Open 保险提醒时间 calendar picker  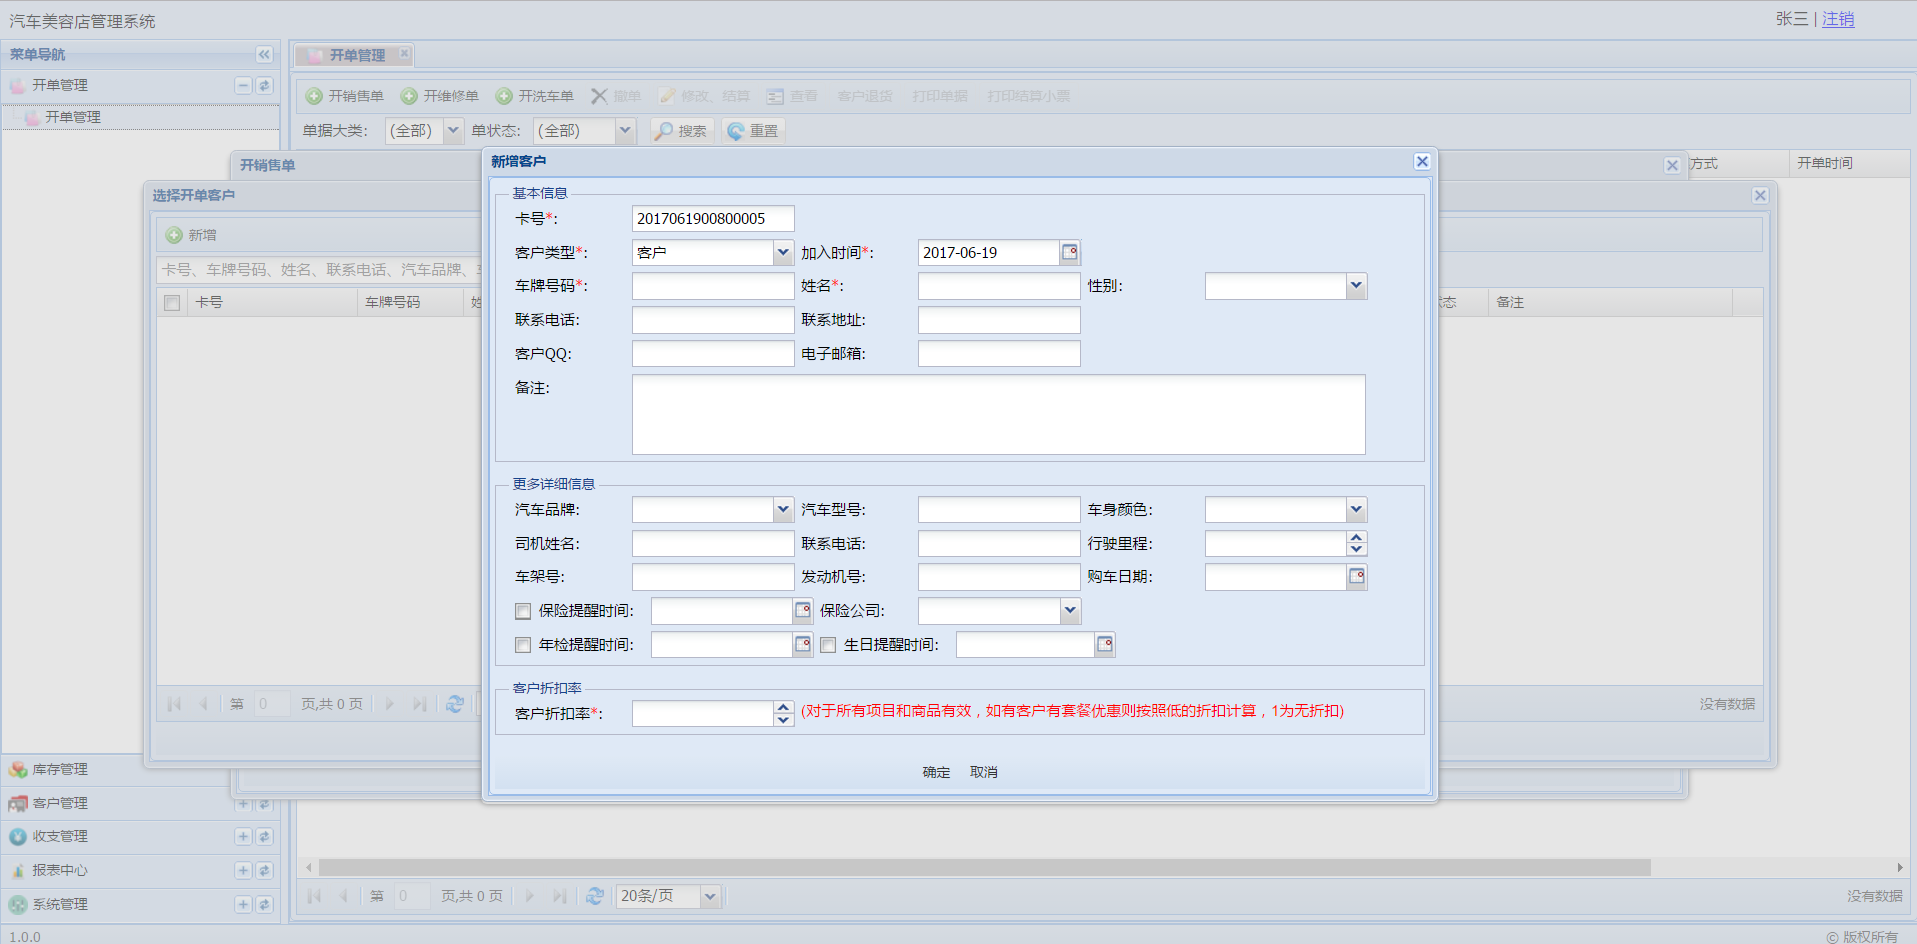coord(803,611)
